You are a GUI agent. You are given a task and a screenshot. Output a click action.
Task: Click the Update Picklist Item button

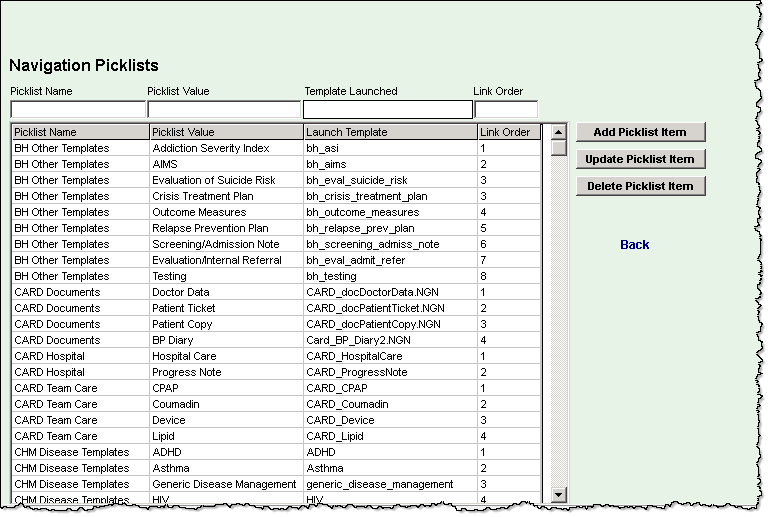(x=640, y=159)
